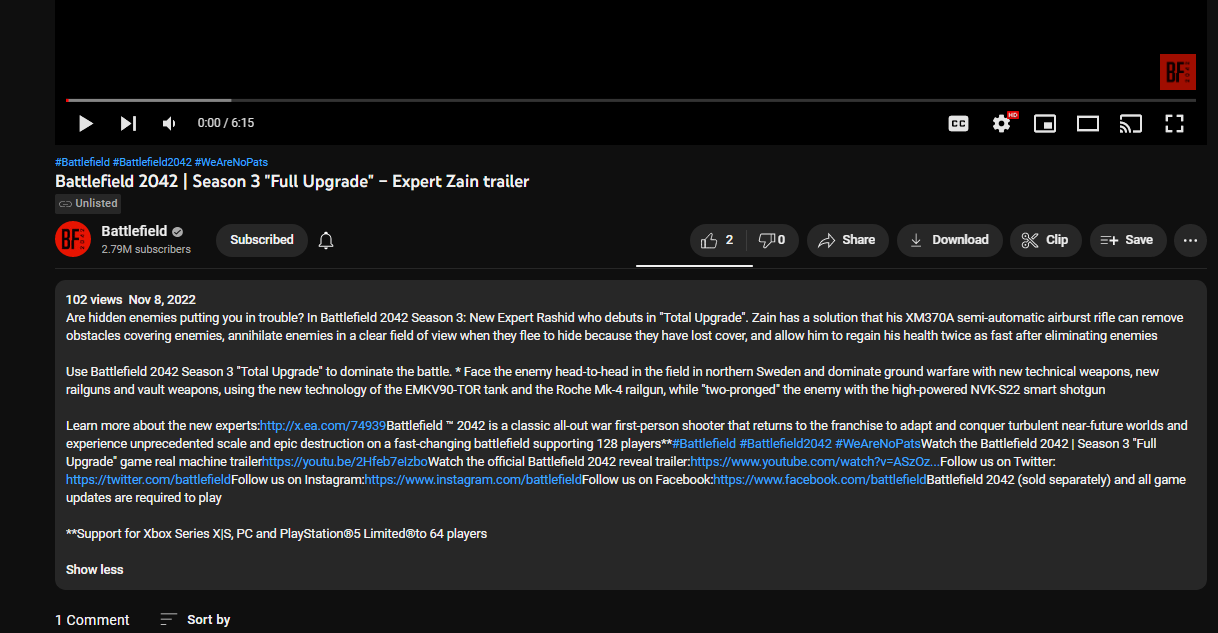The width and height of the screenshot is (1218, 633).
Task: Mute the video volume
Action: 169,123
